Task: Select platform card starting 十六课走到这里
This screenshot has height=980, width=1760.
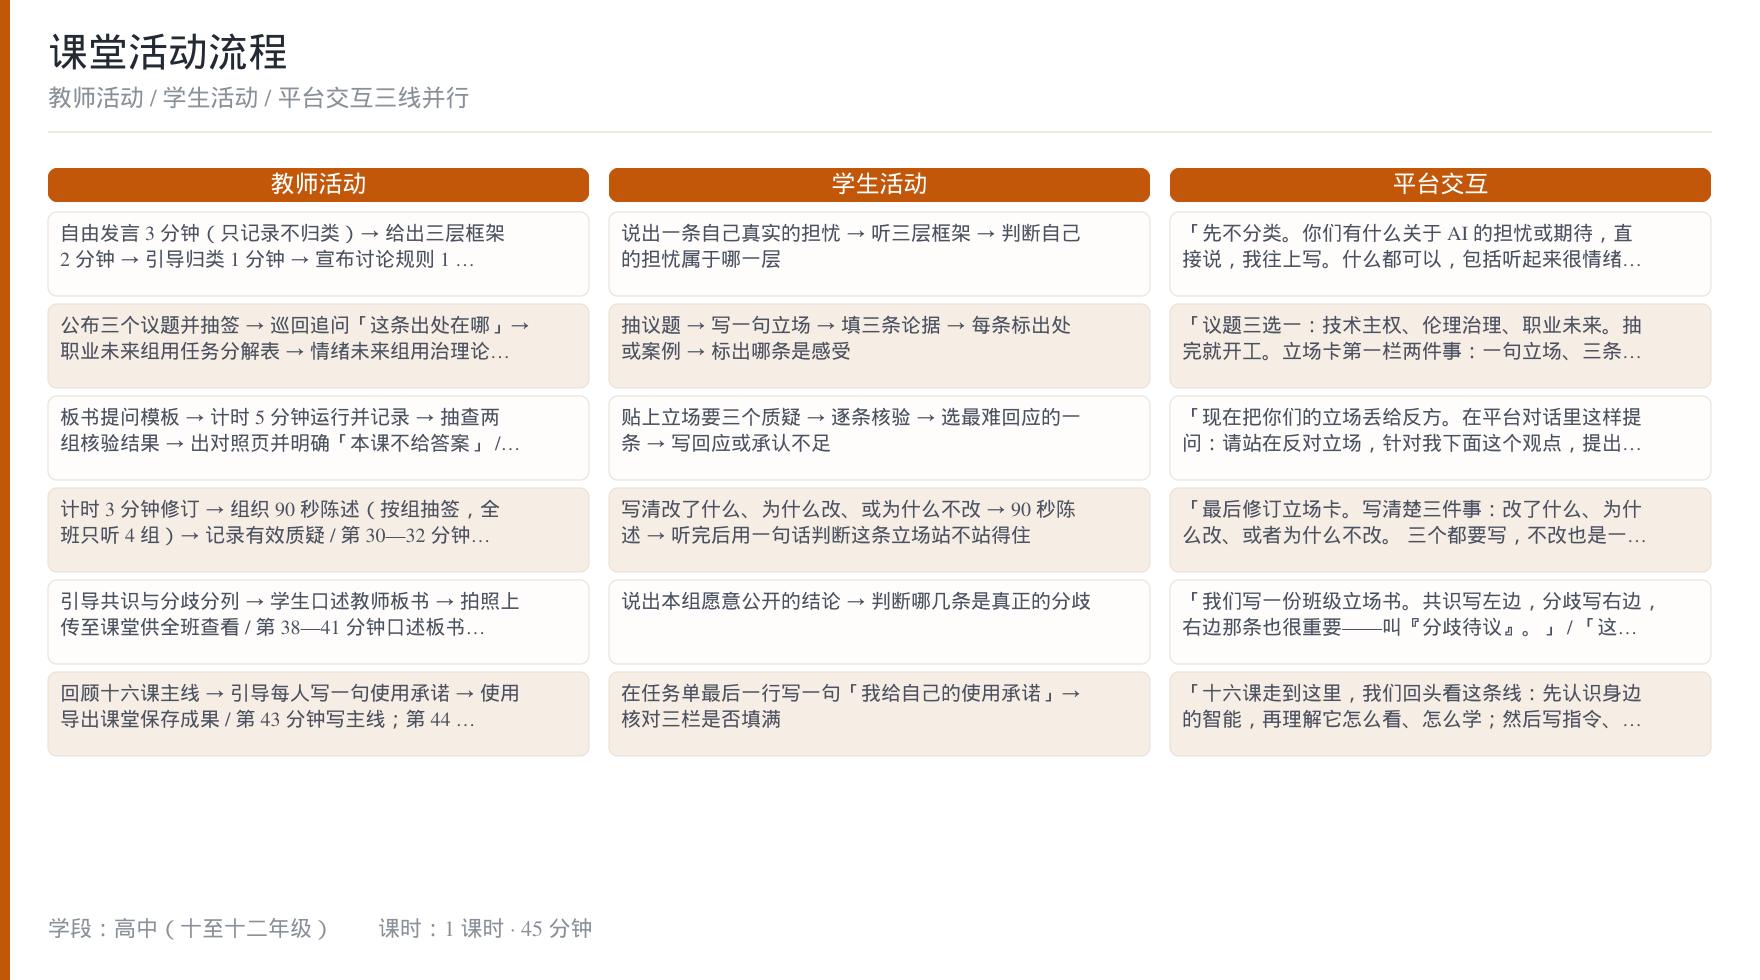Action: [1440, 714]
